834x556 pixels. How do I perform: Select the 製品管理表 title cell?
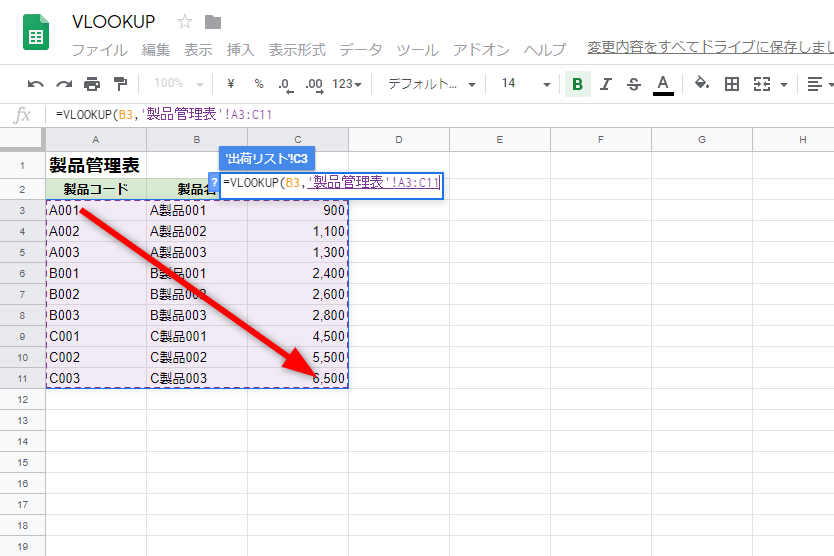click(96, 165)
